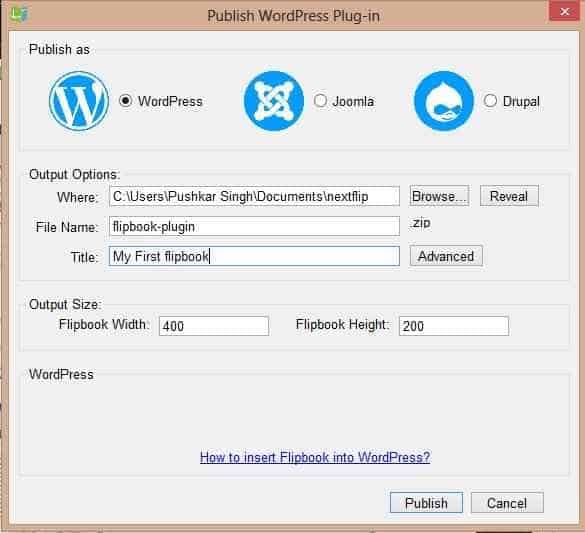Click the Reveal button

(509, 196)
